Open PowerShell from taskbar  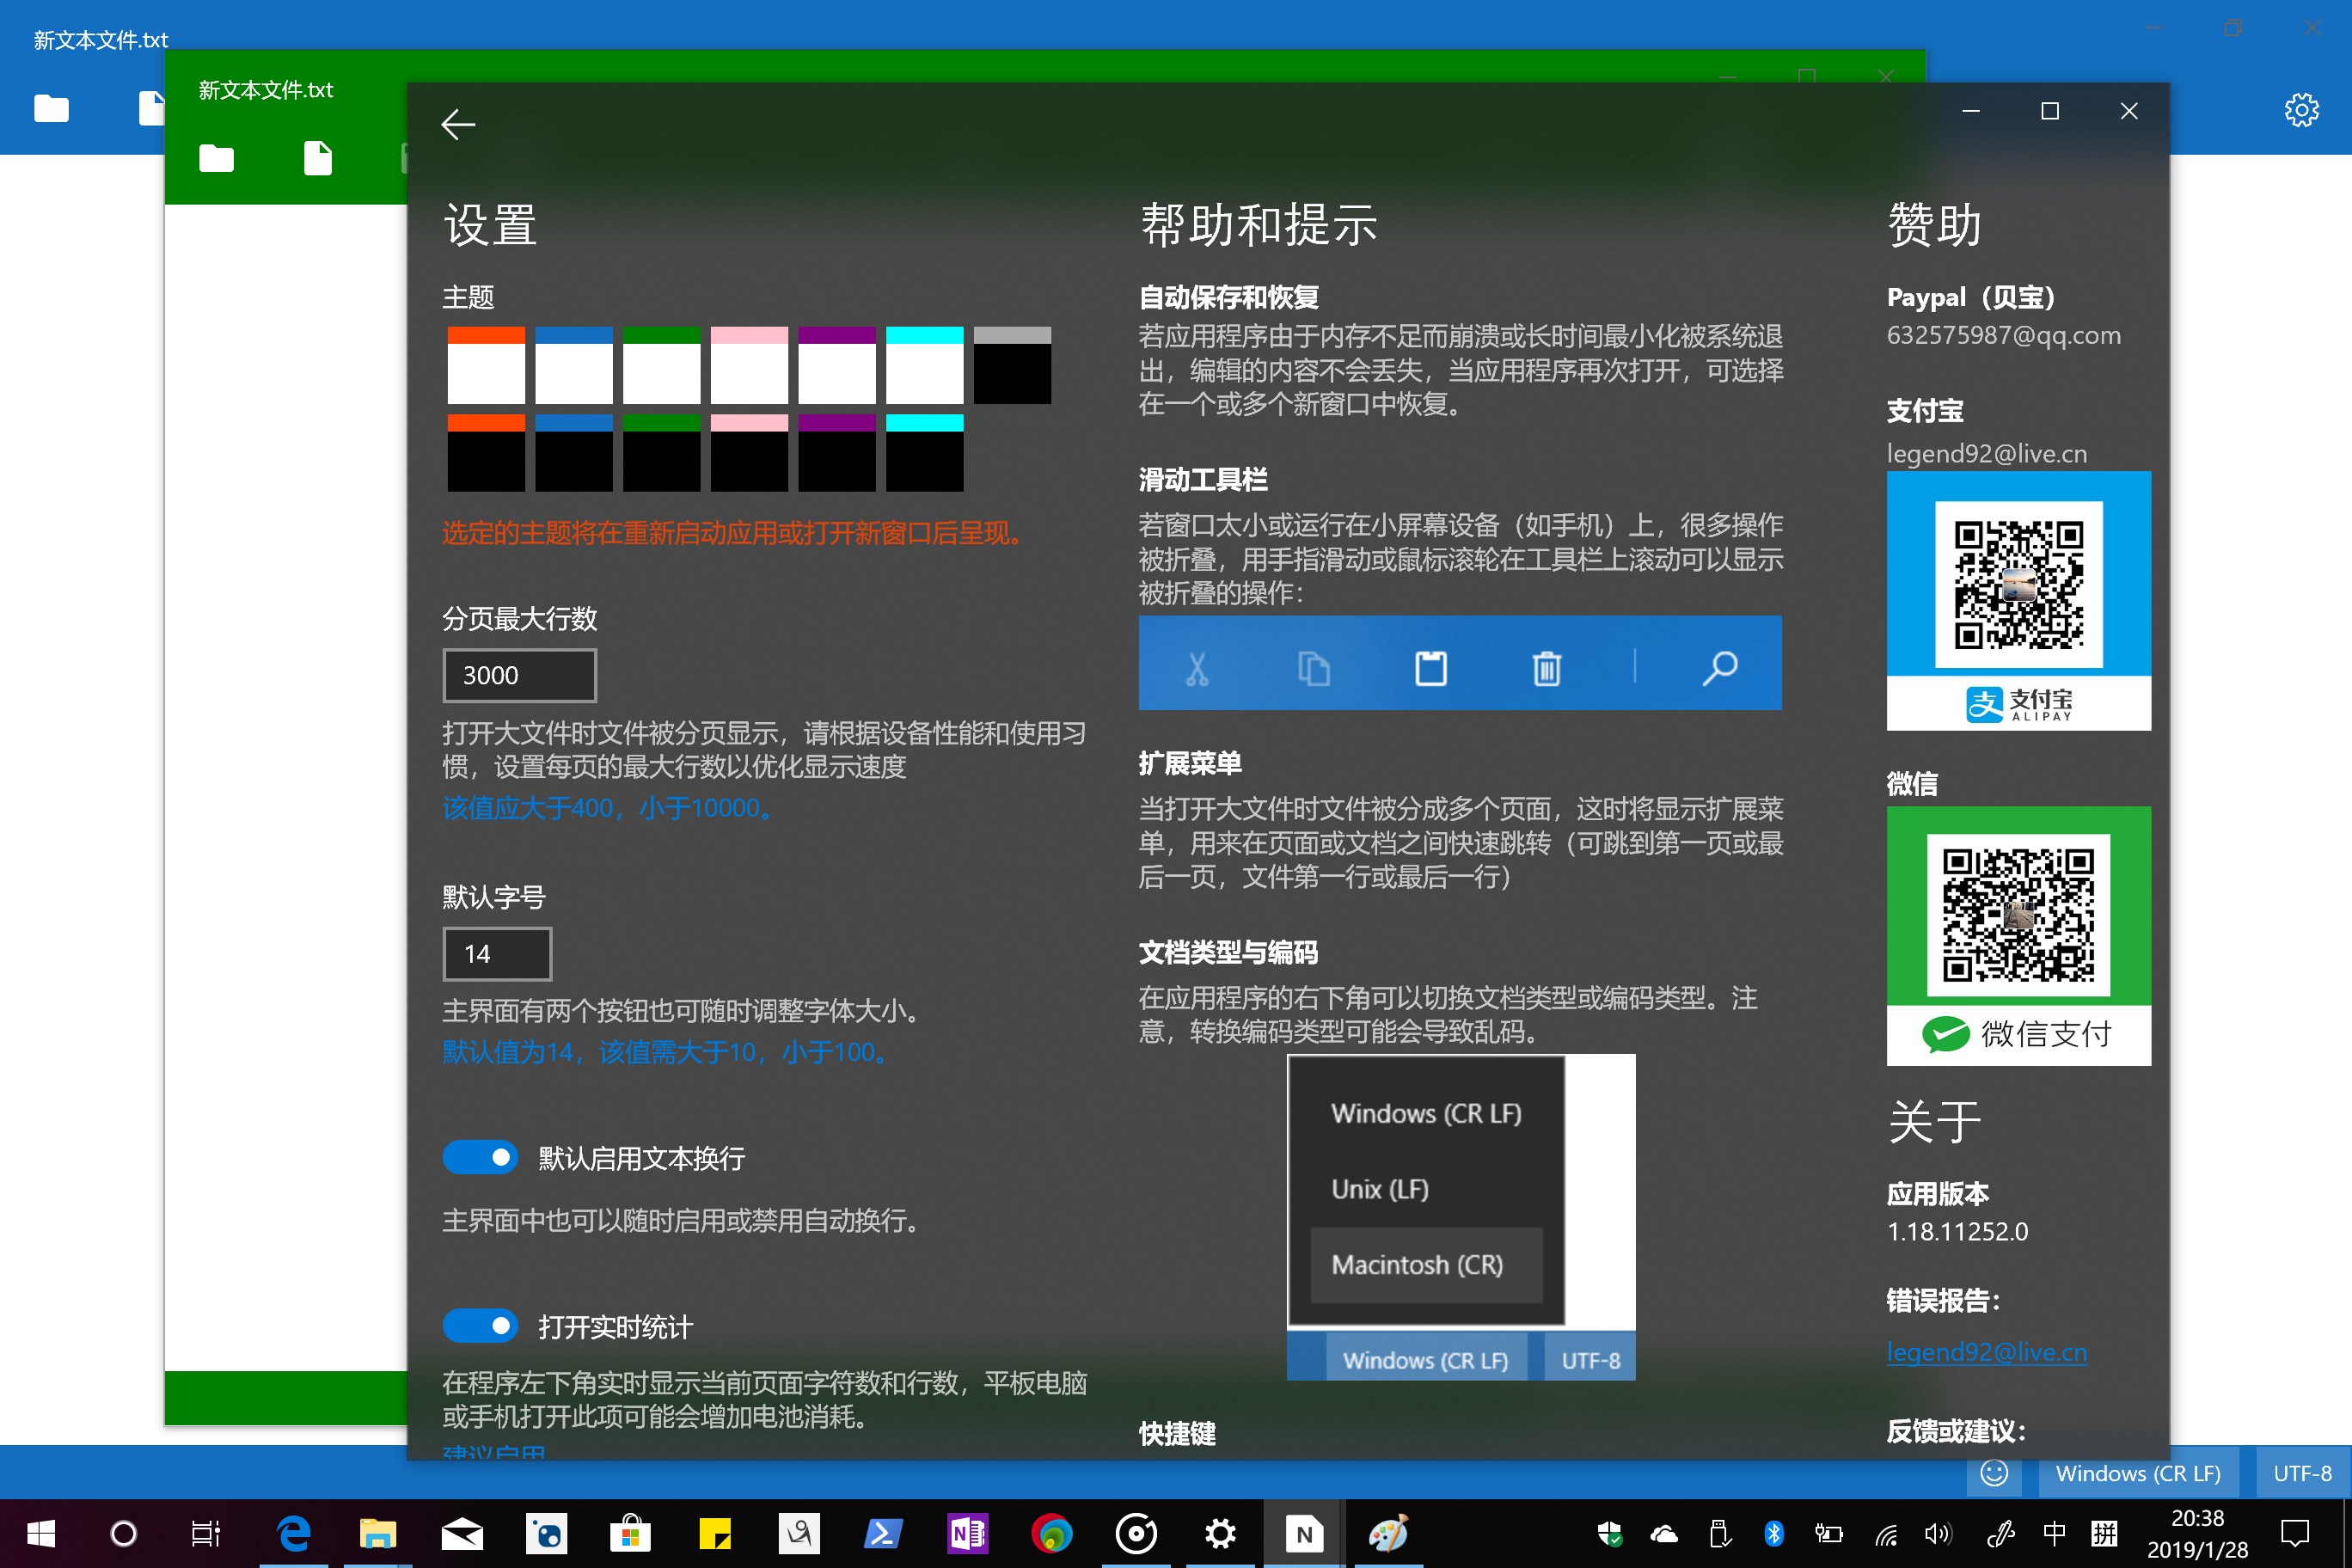click(883, 1533)
